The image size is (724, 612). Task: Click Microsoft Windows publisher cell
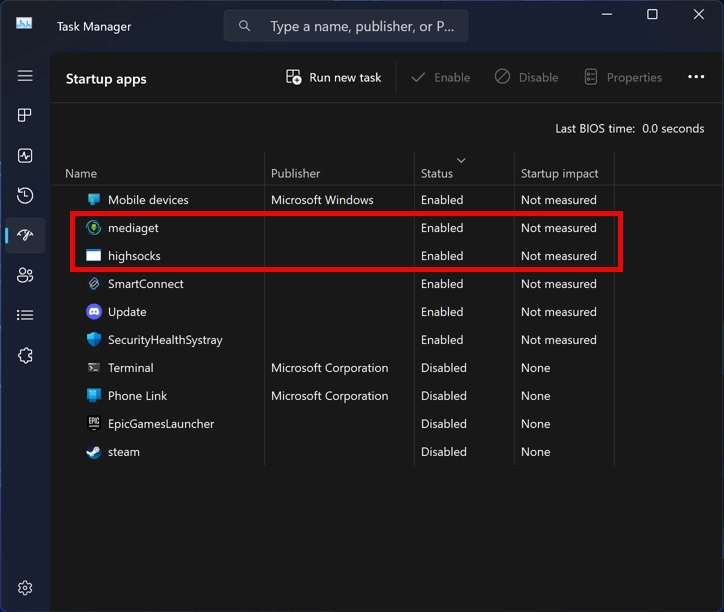[x=322, y=200]
